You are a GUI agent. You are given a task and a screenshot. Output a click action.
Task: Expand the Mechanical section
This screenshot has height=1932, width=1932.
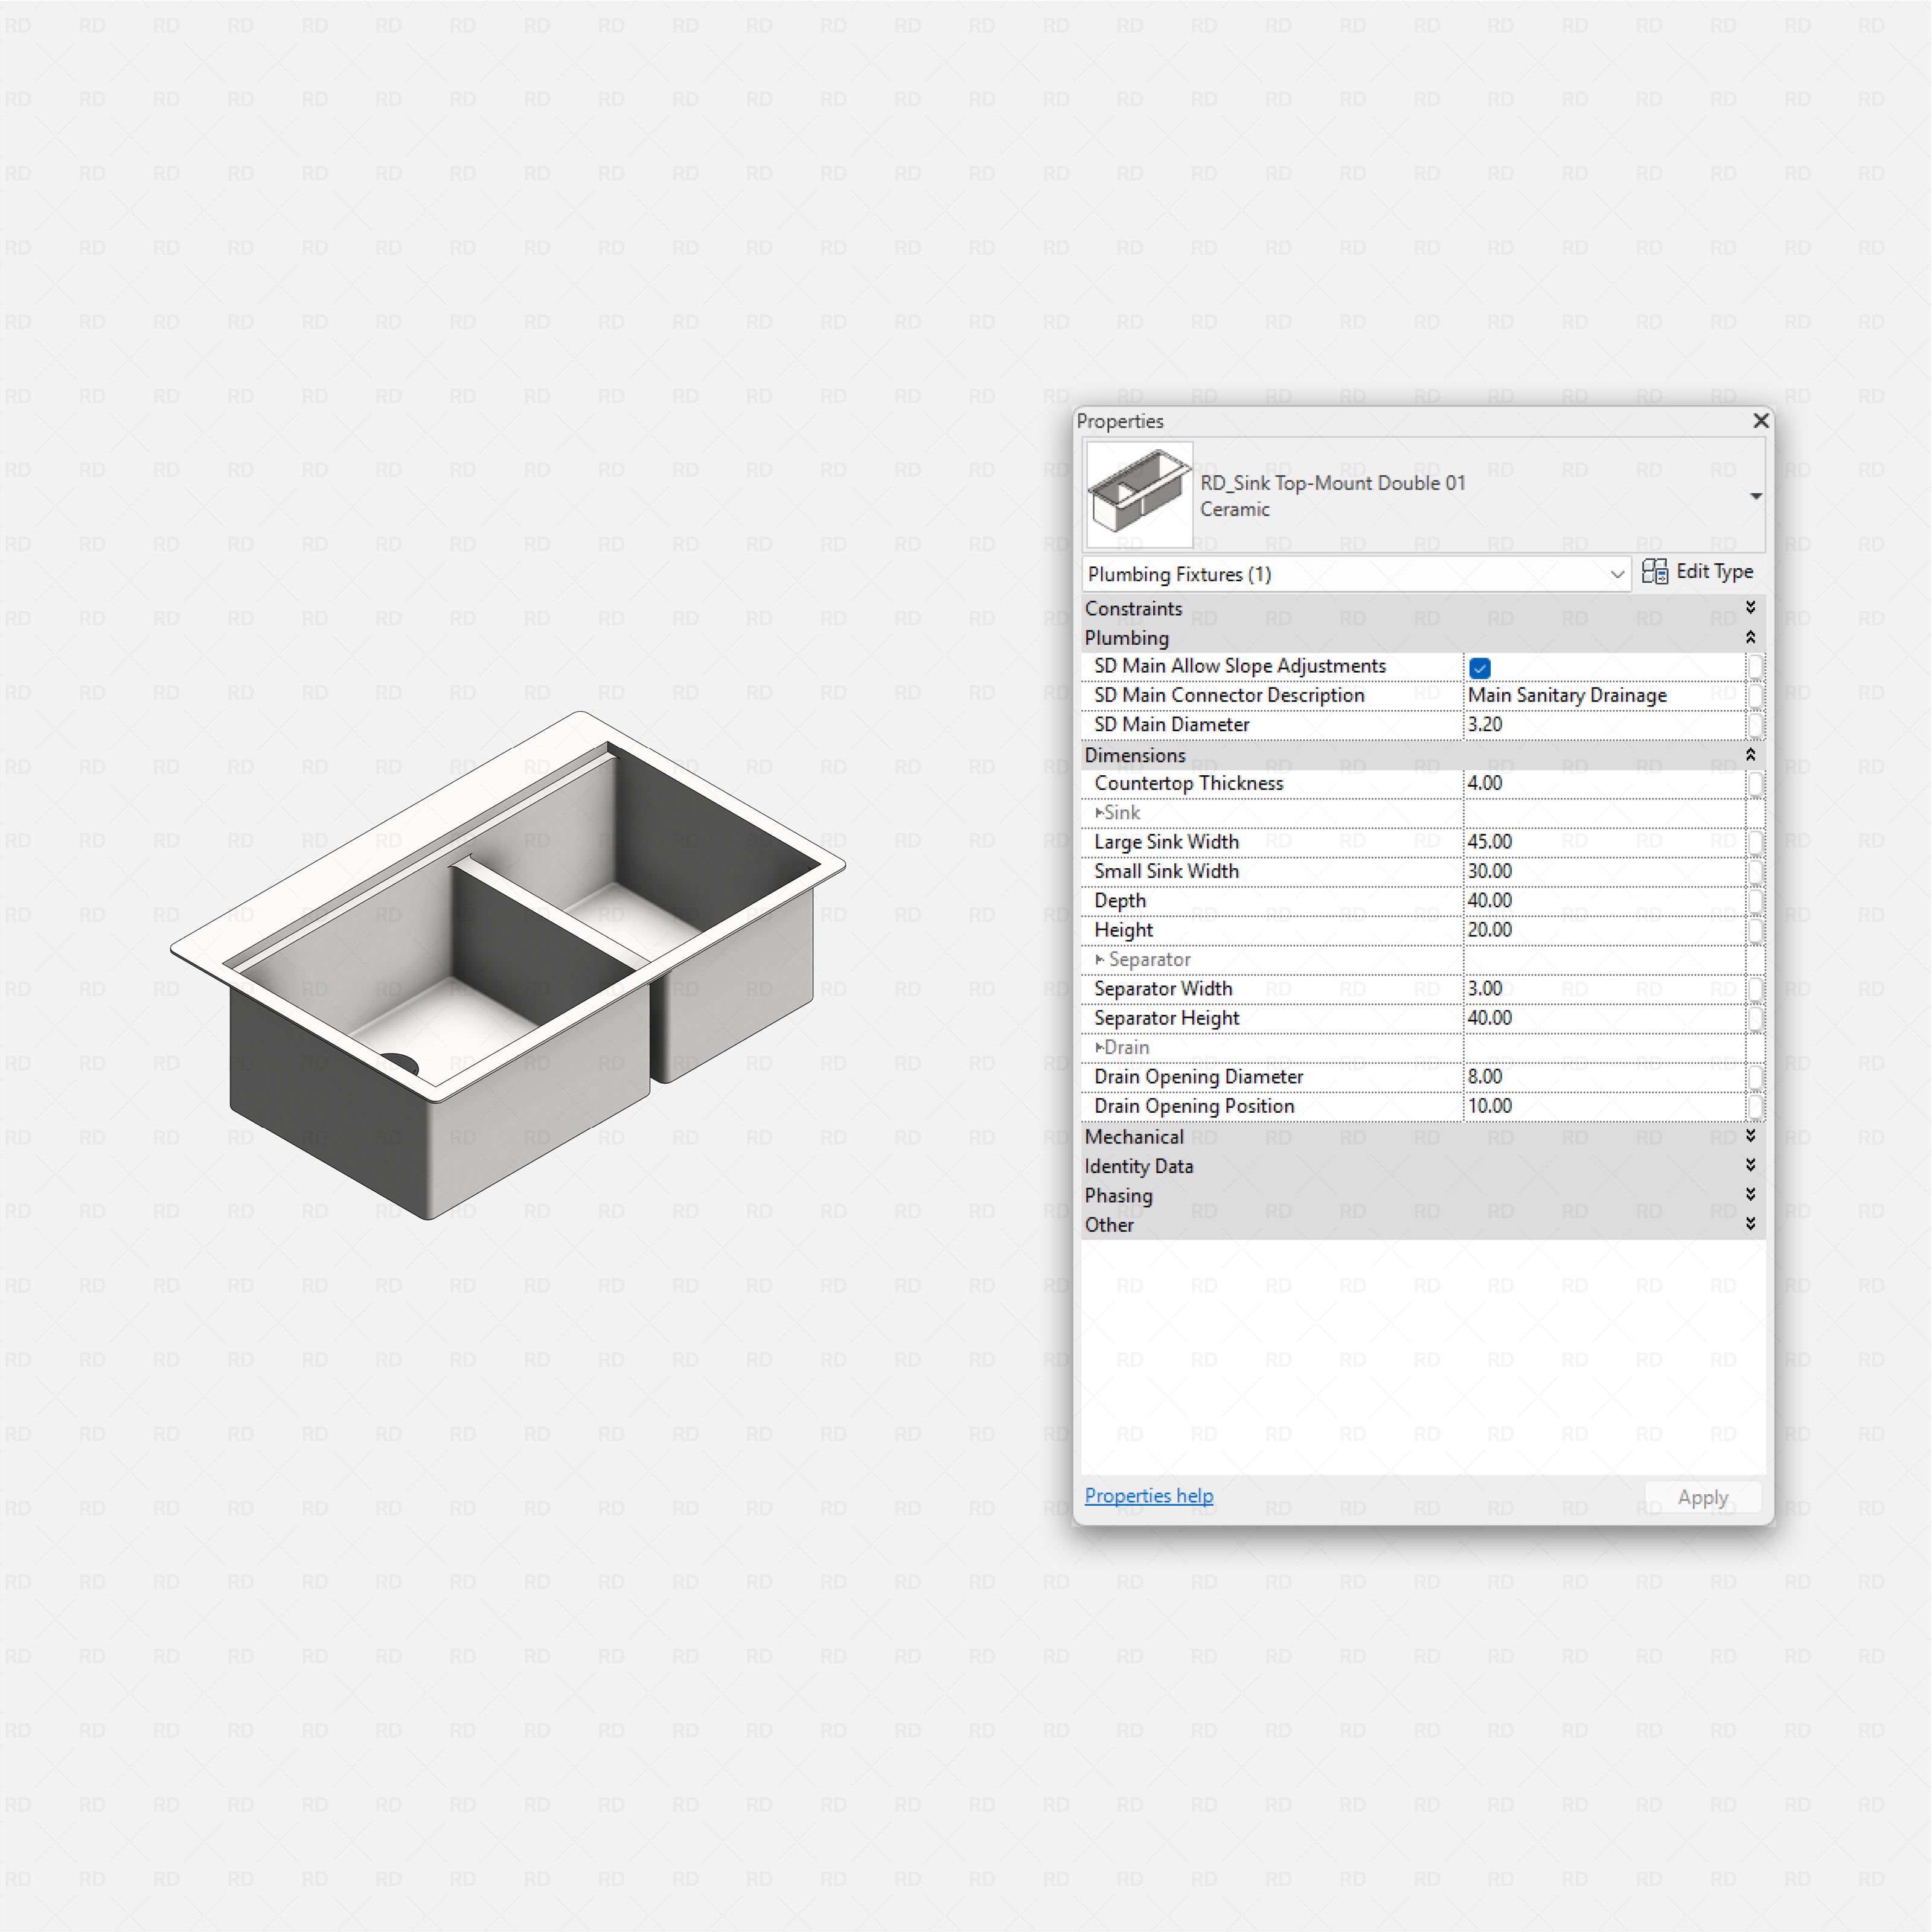1751,1135
